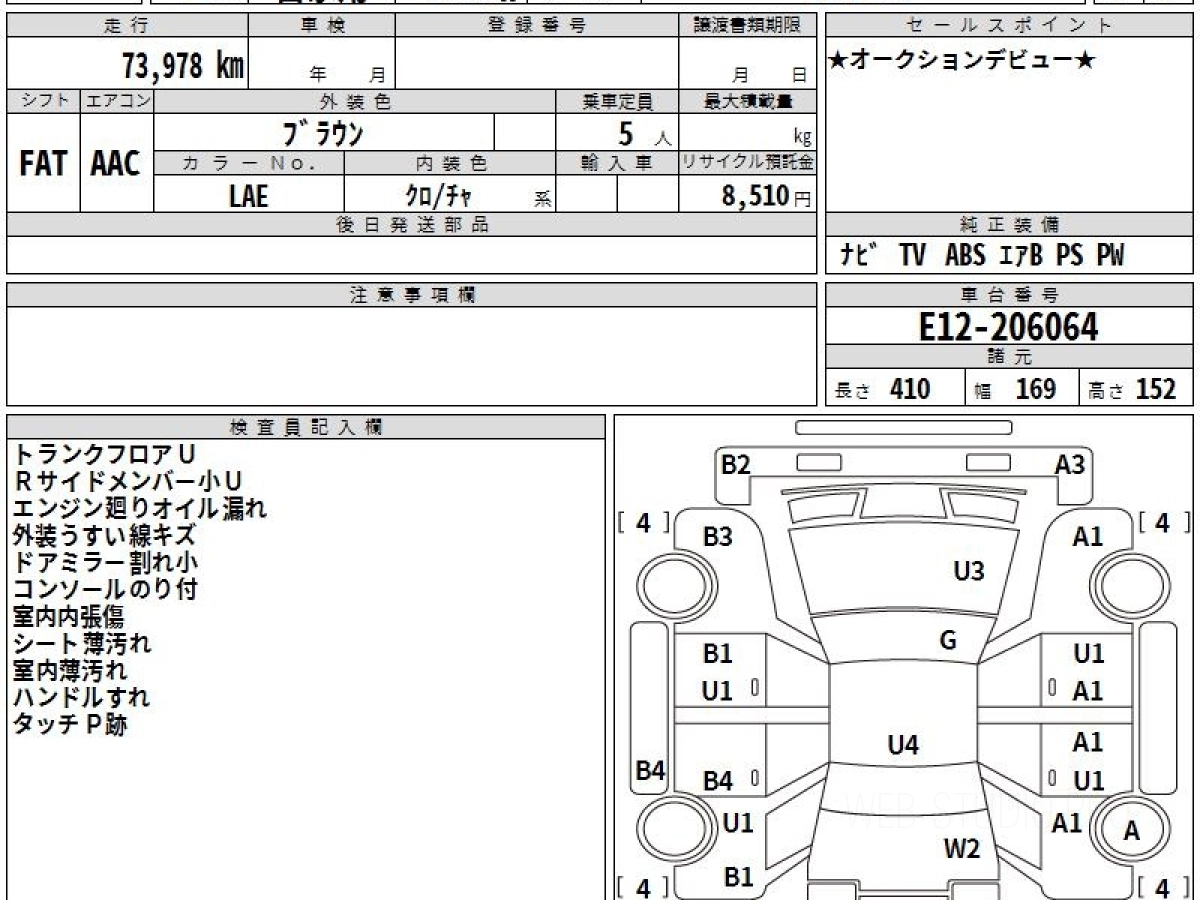Viewport: 1200px width, 900px height.
Task: Click the 走行 column header
Action: point(126,25)
